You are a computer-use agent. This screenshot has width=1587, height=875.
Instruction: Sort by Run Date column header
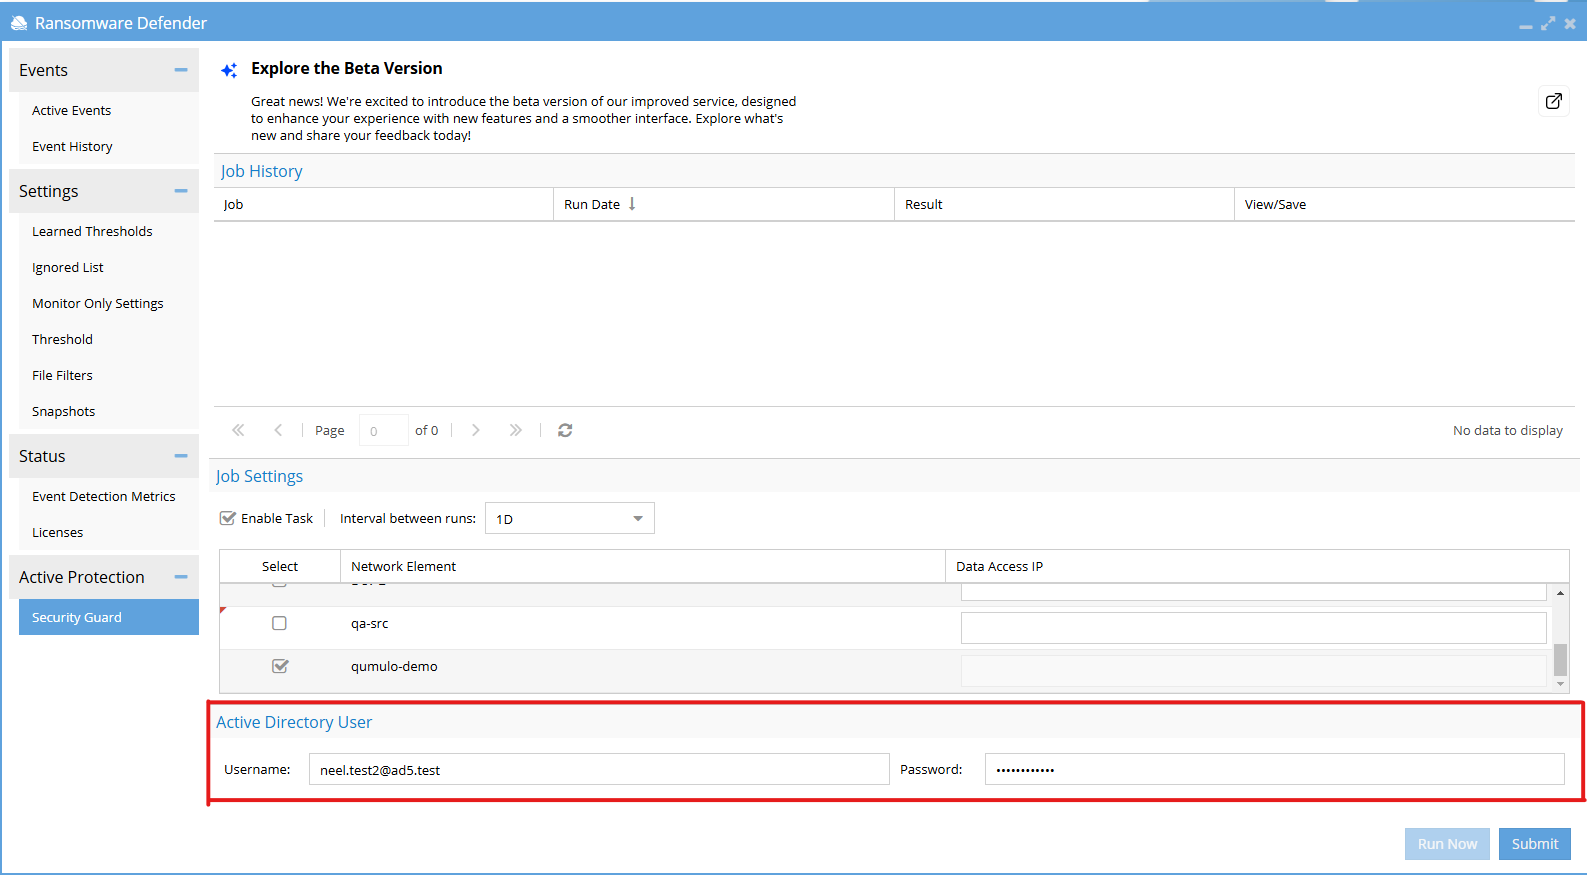point(724,204)
